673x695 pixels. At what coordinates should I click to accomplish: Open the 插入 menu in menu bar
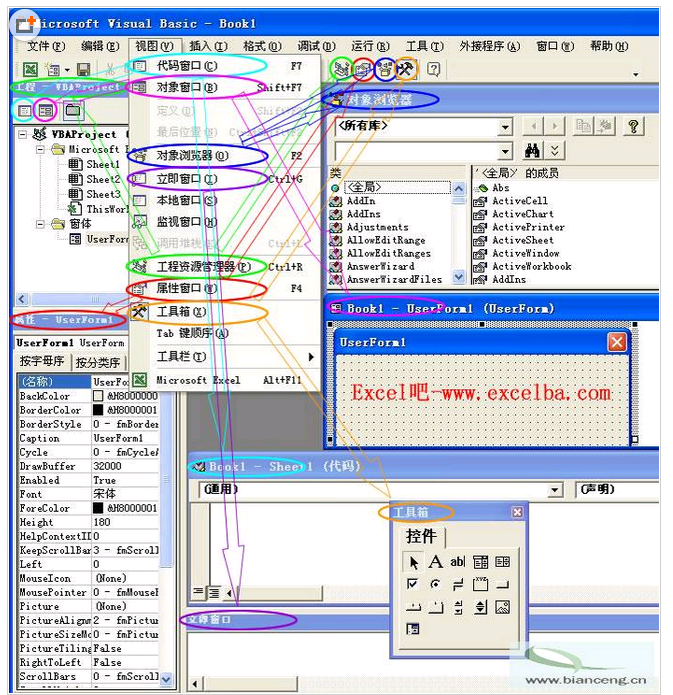click(207, 46)
